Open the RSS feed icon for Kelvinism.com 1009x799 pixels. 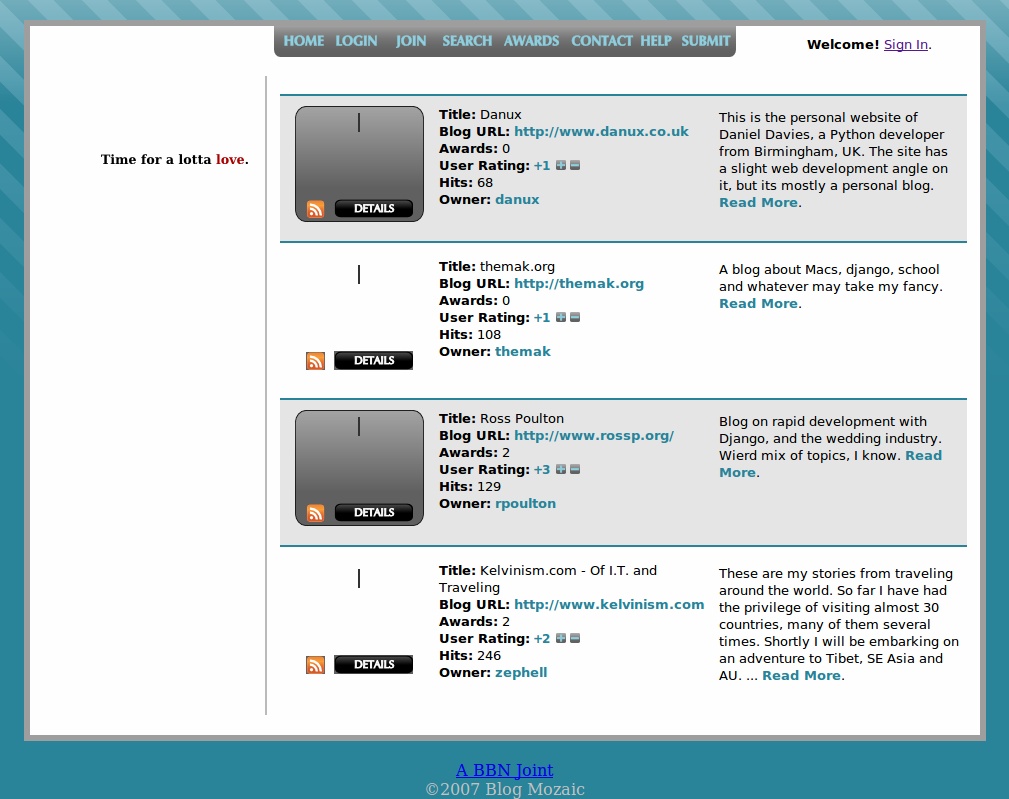(316, 665)
